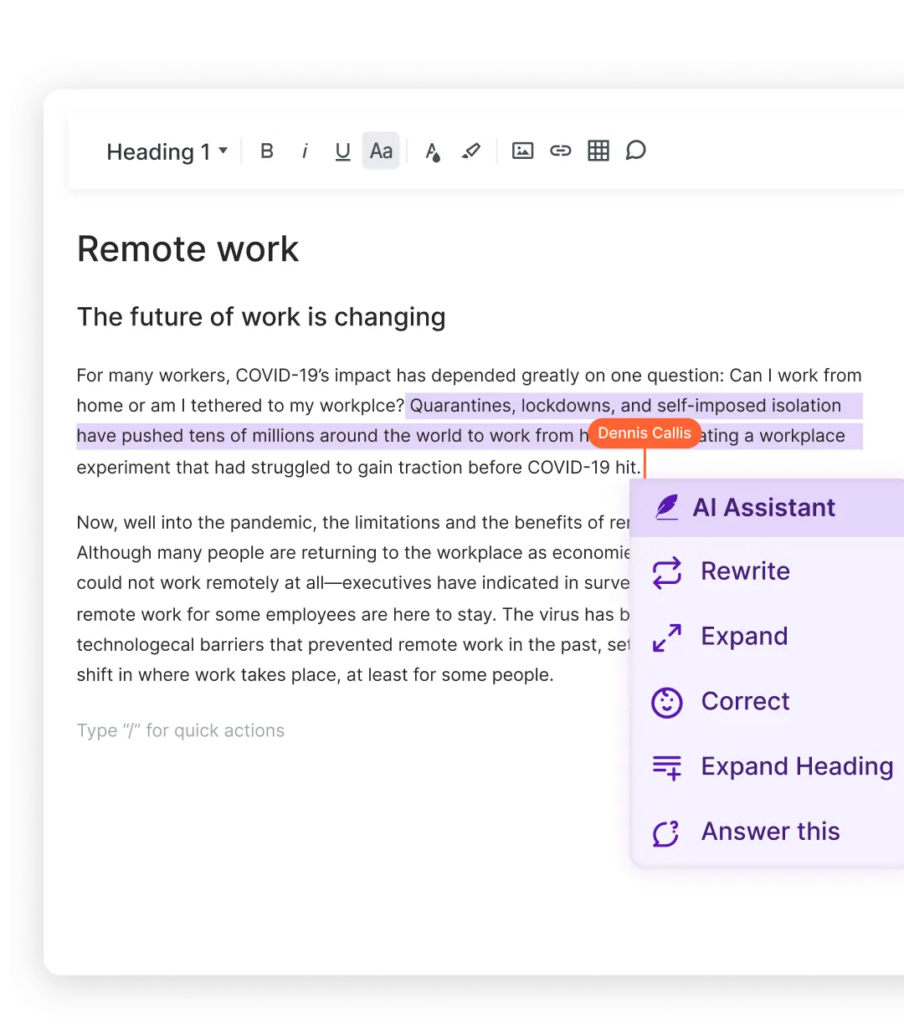The image size is (904, 1024).
Task: Select the highlighter marker tool
Action: click(x=471, y=151)
